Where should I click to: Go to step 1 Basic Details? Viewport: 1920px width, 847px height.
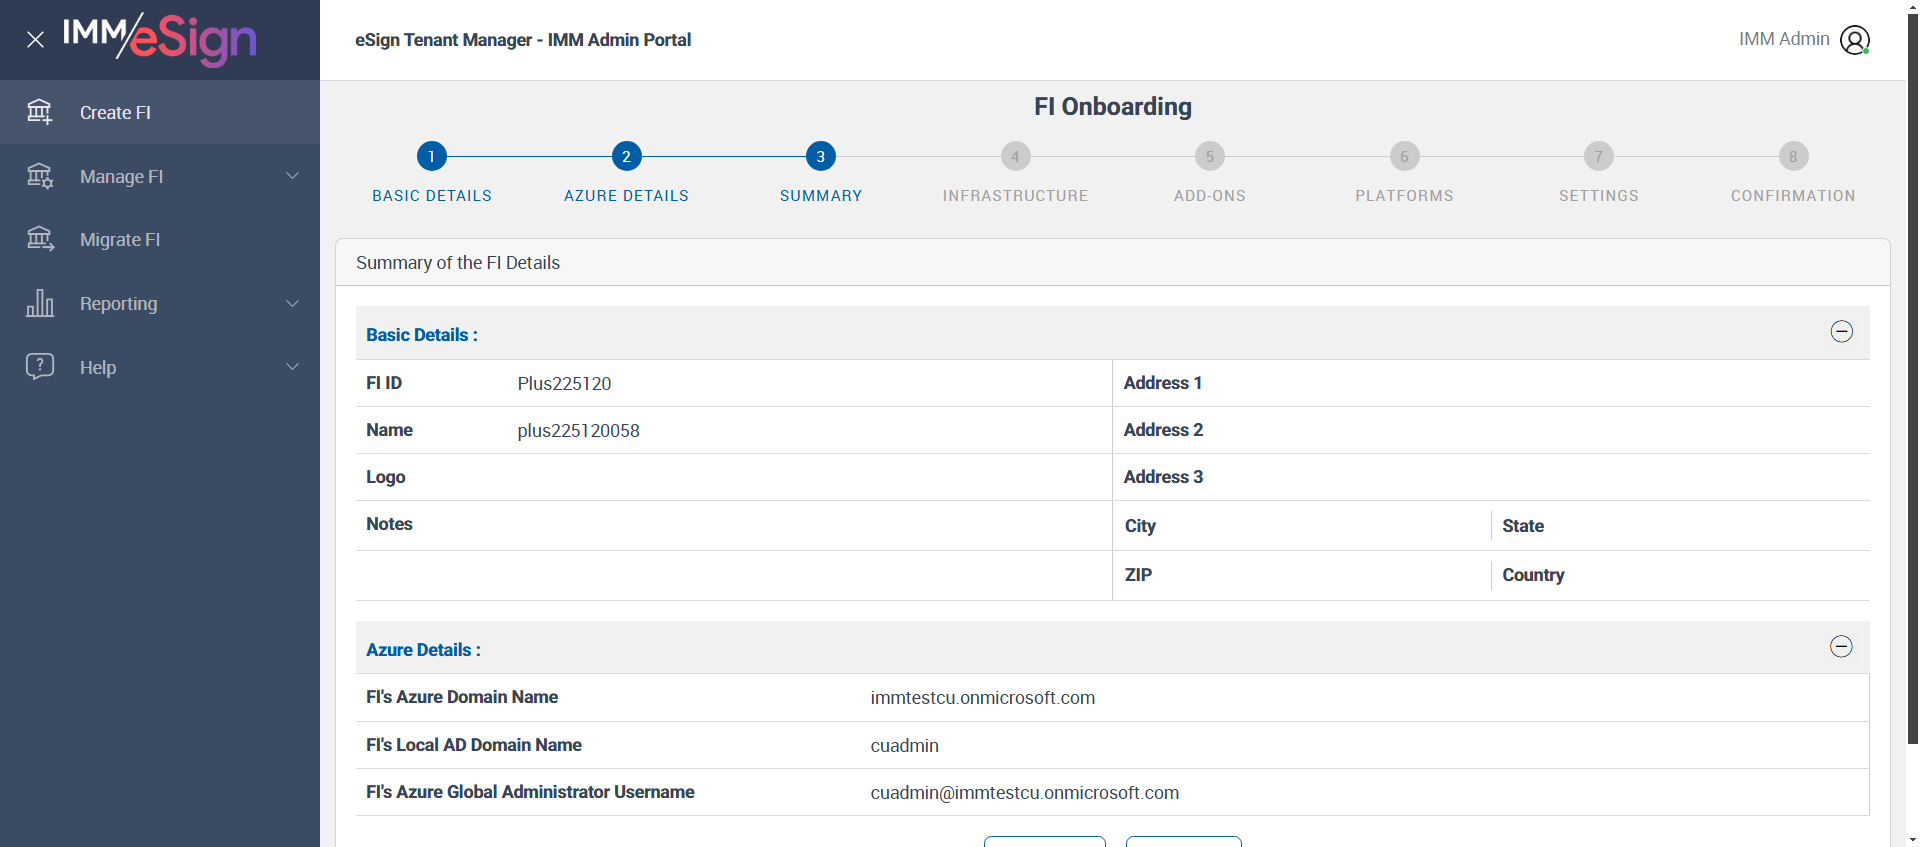432,156
